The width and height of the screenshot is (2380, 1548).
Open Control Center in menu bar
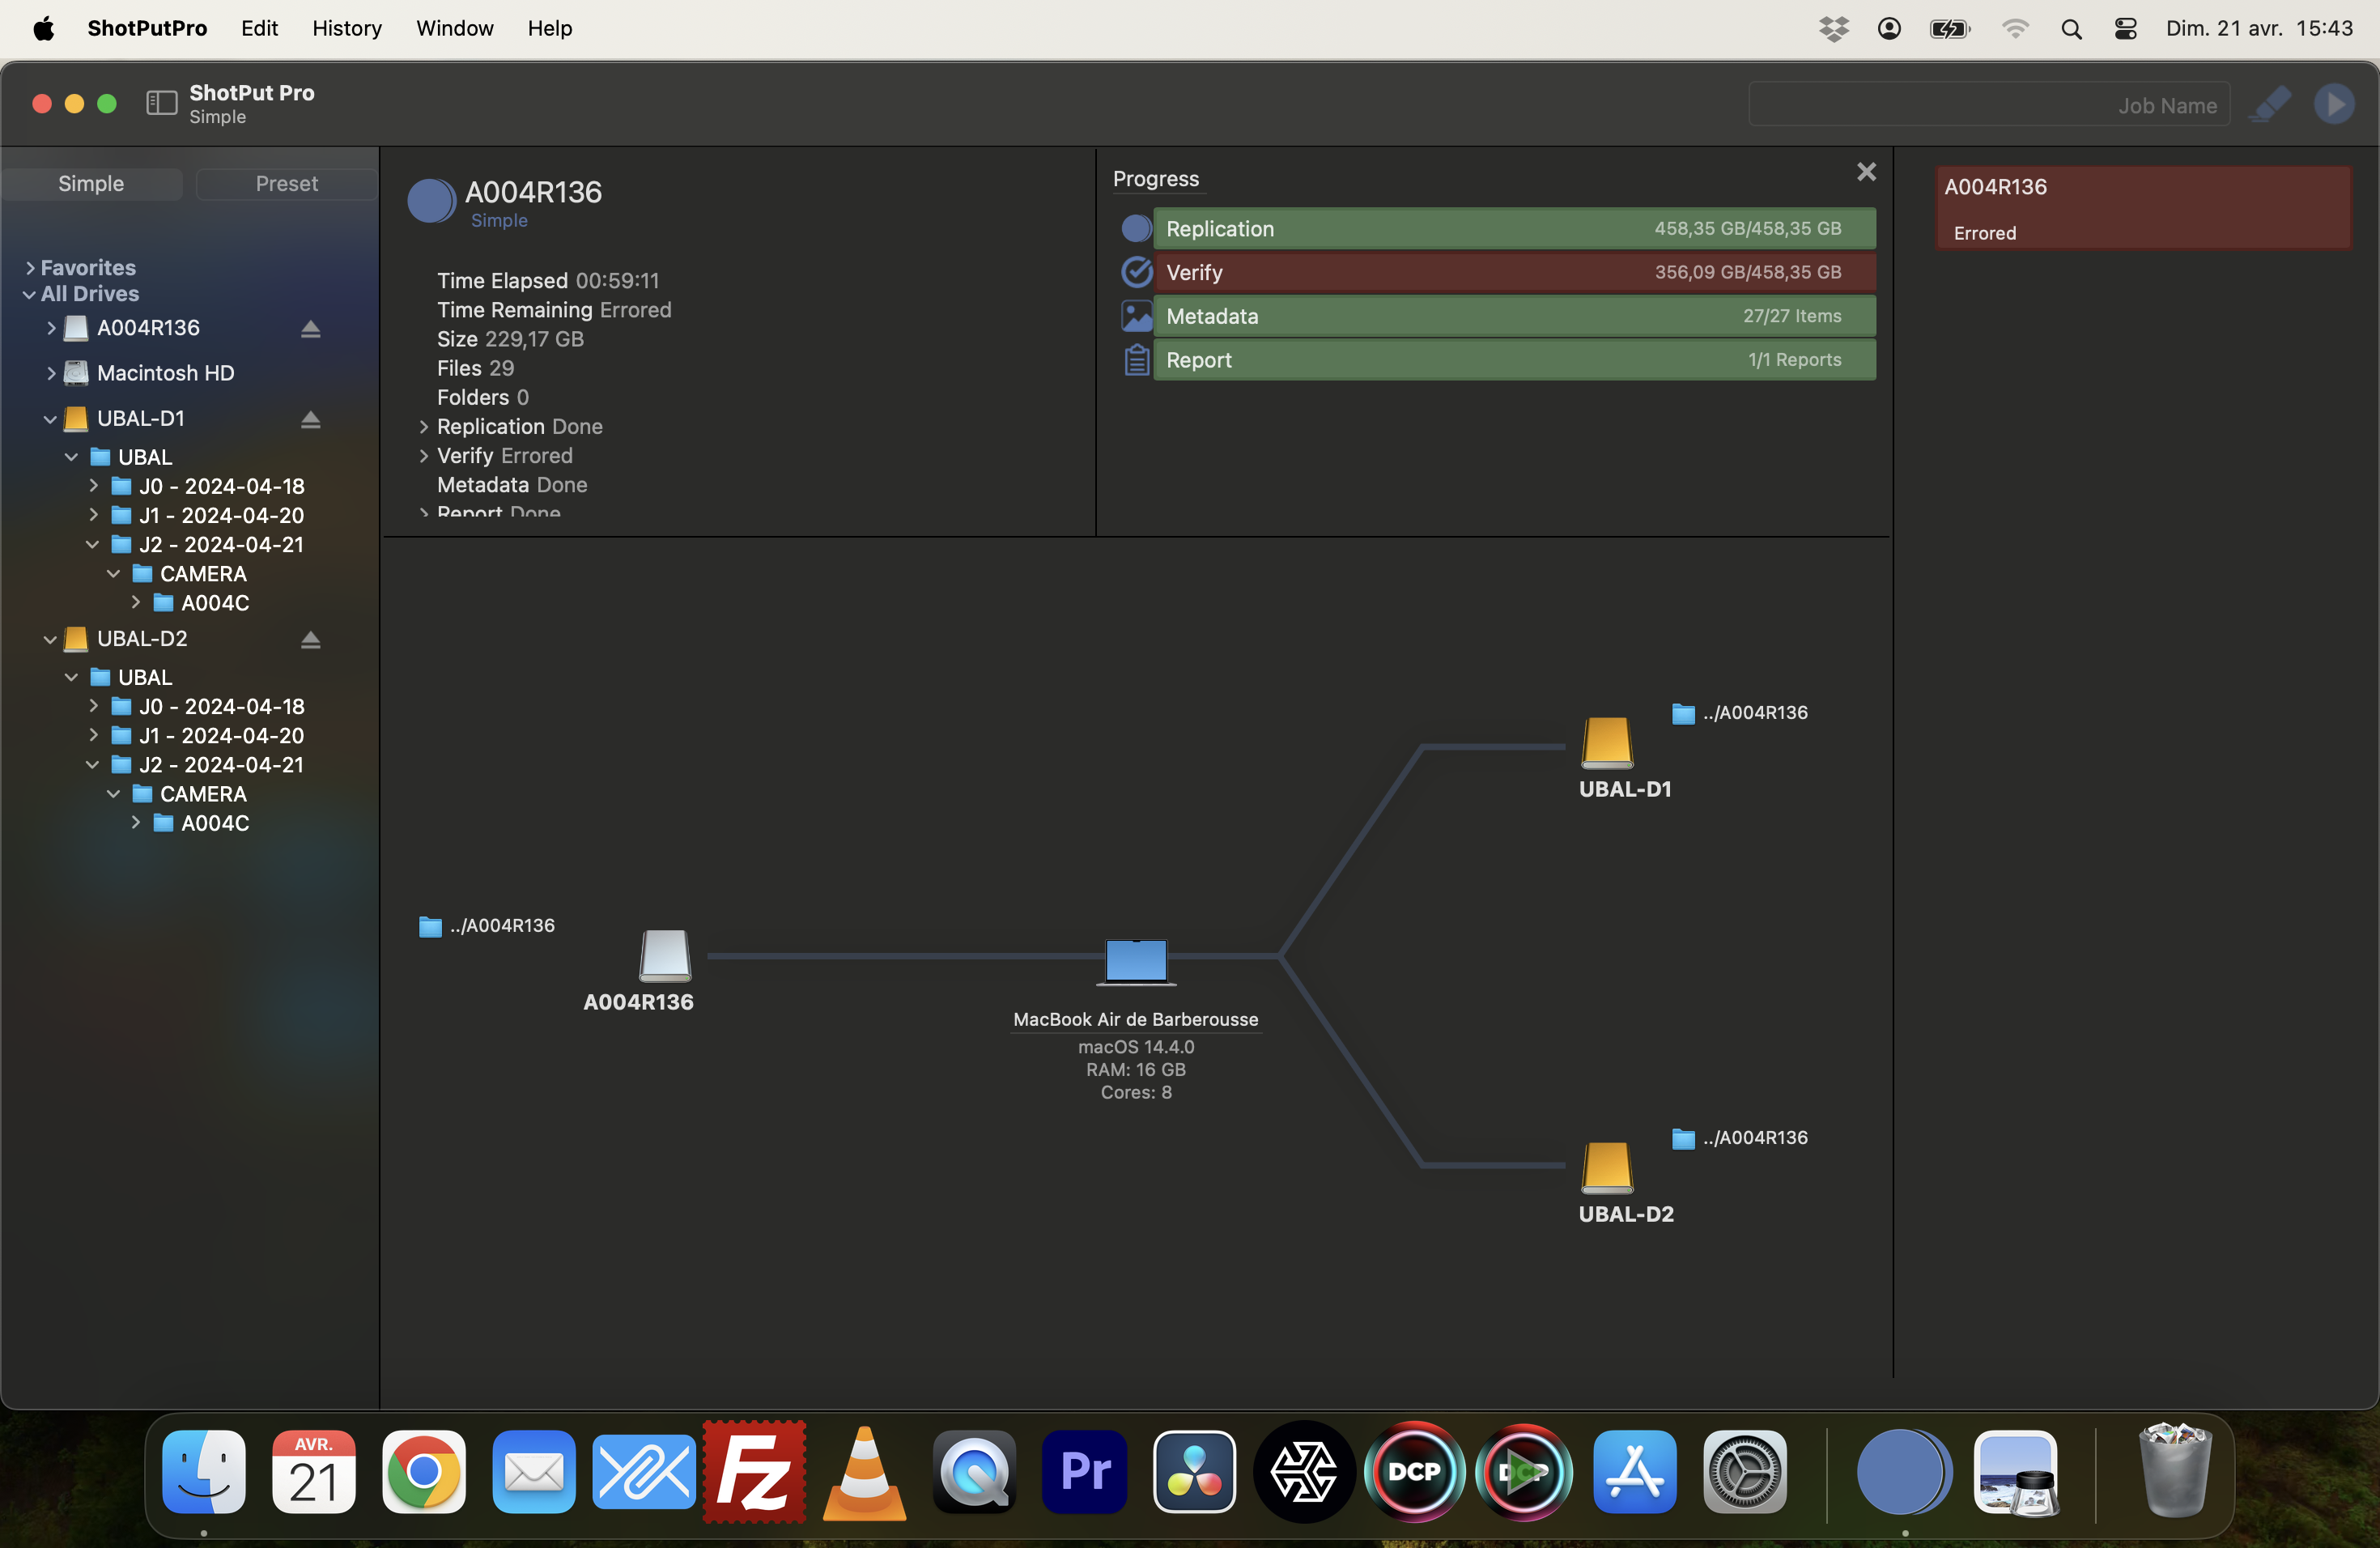point(2126,28)
